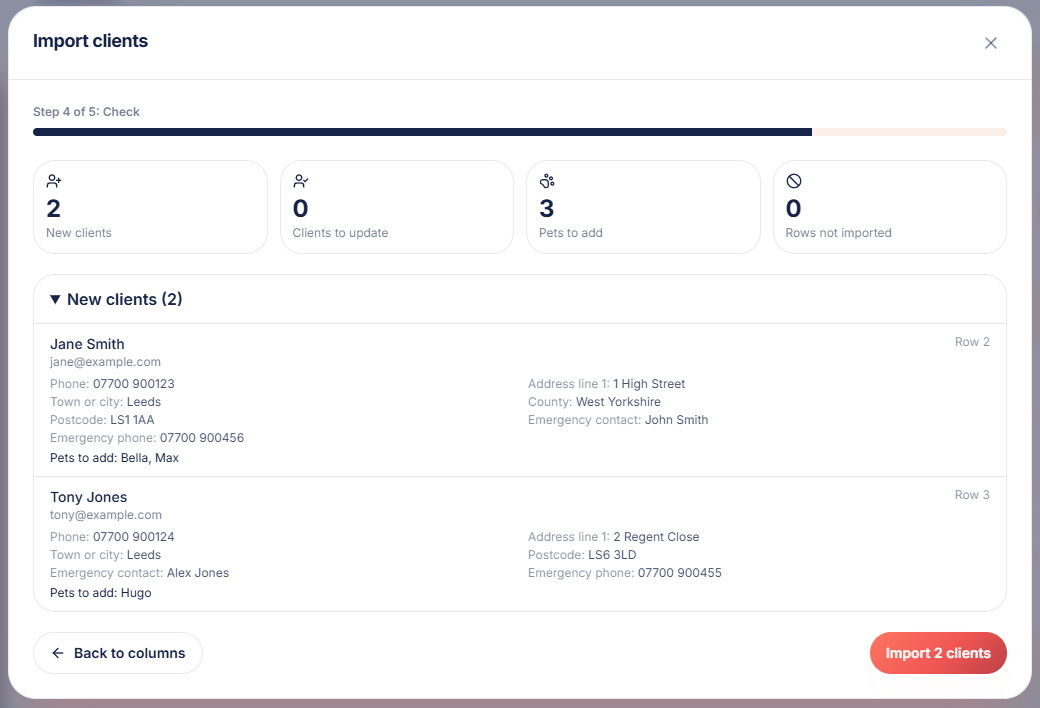Click the Step 4 of 5 progress bar
This screenshot has height=708, width=1040.
click(x=520, y=132)
